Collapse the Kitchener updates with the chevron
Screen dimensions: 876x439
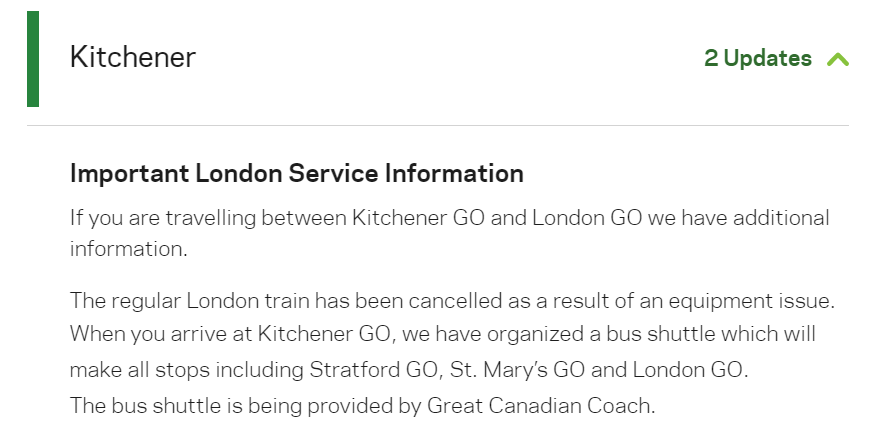(838, 59)
